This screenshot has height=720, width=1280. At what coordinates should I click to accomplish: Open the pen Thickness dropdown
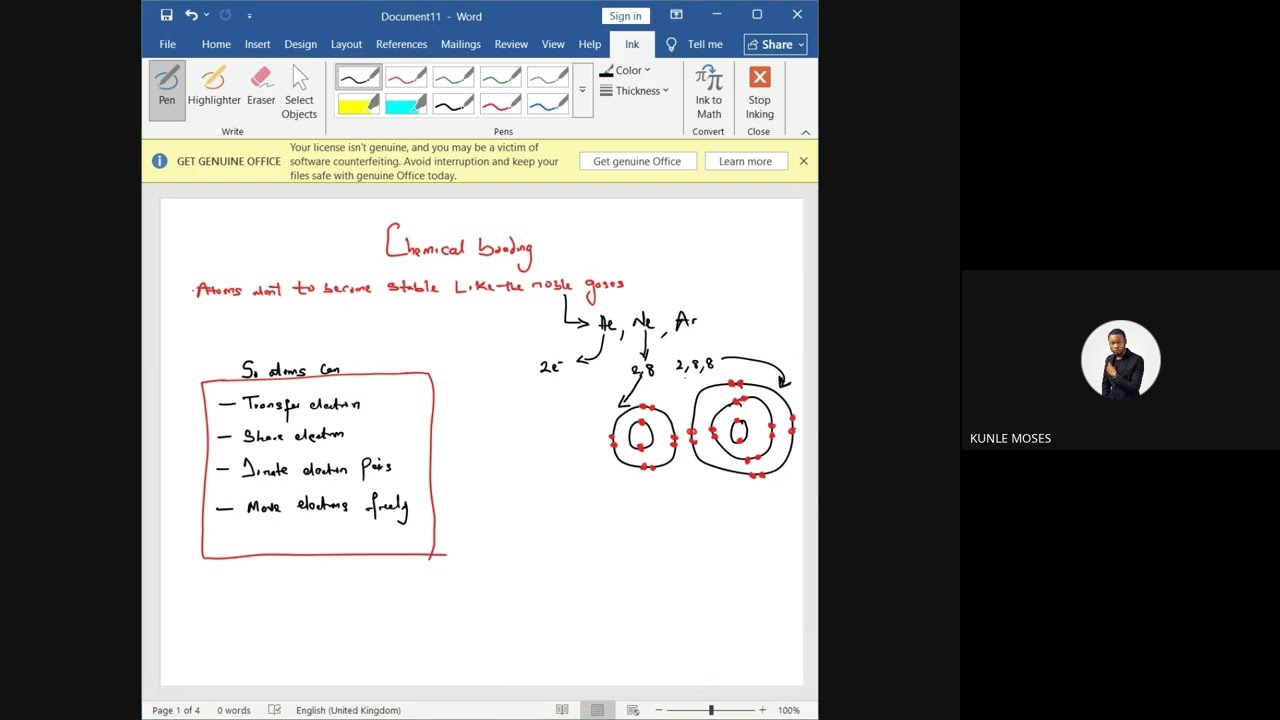634,91
